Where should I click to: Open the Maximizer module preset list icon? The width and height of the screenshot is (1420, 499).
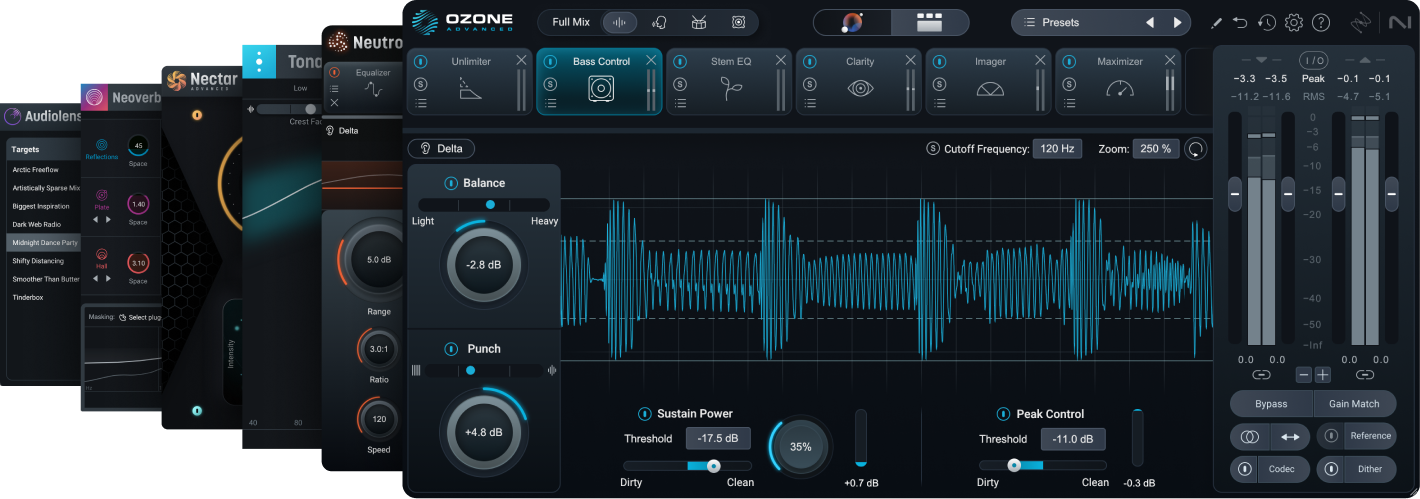click(1069, 102)
